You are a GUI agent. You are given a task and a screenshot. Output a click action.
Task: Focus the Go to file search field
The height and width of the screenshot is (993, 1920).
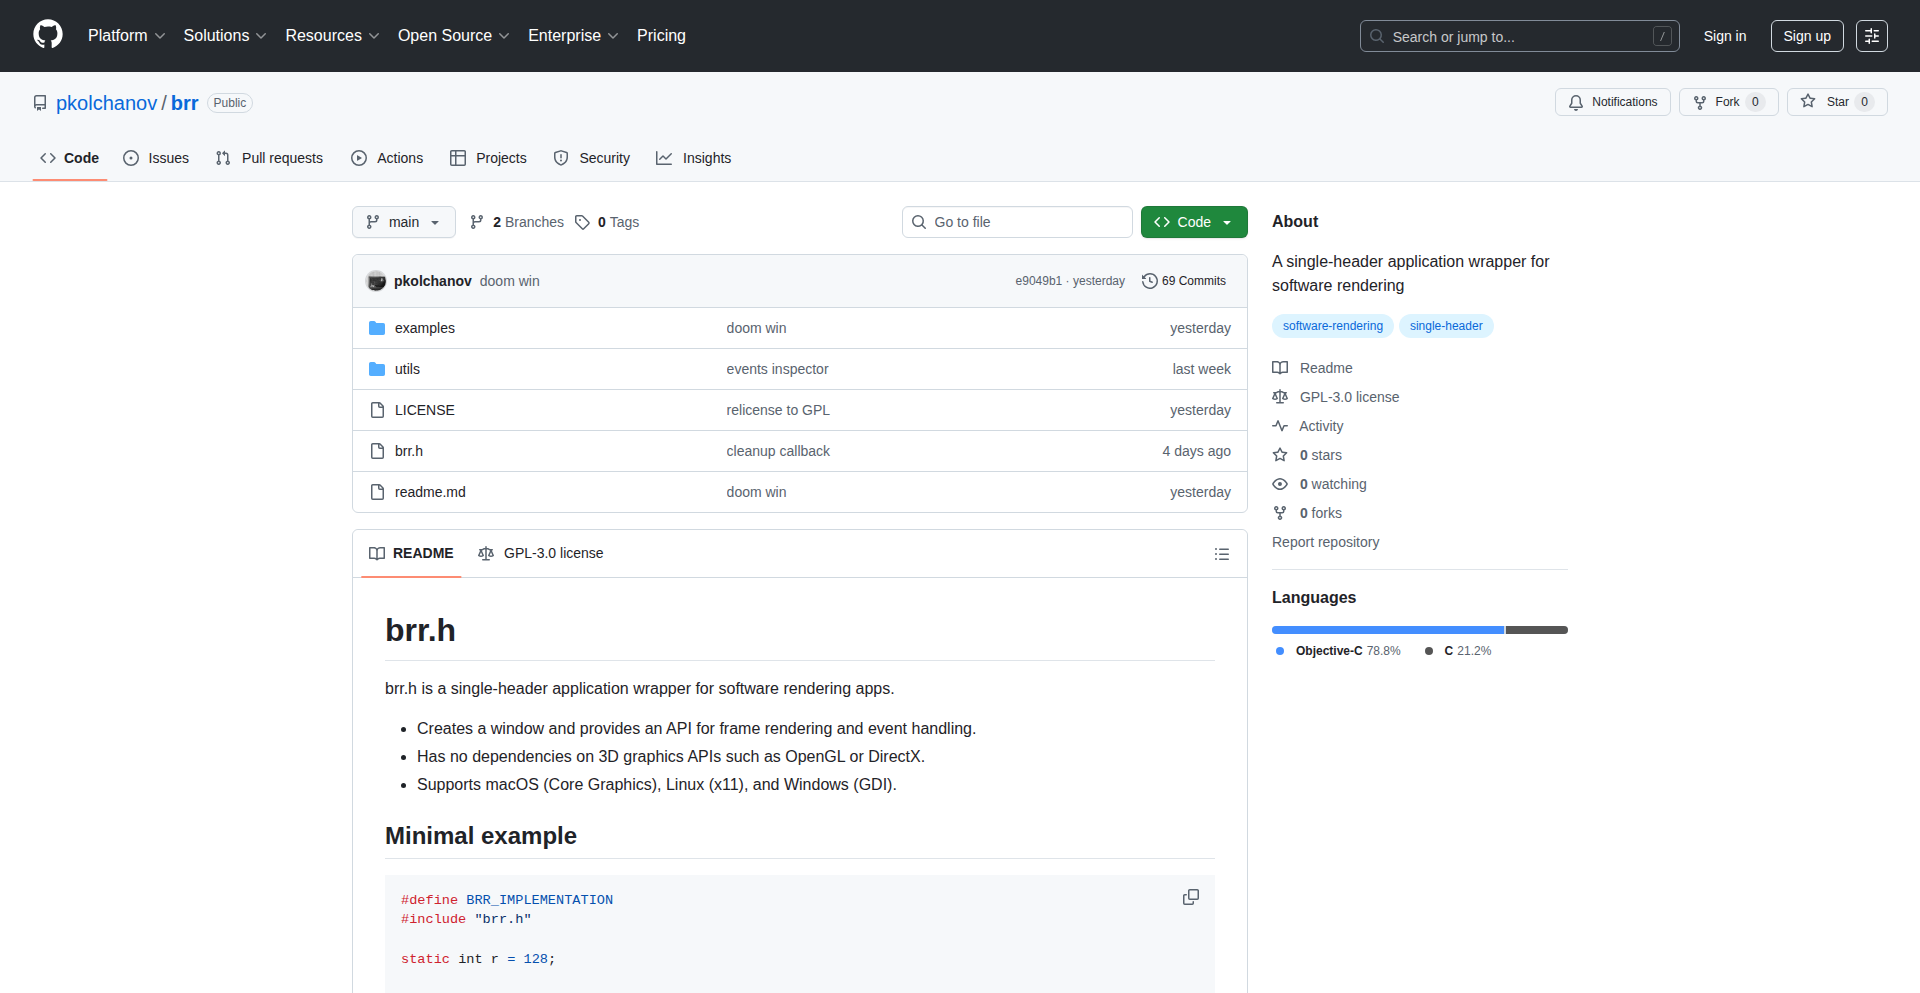(x=1017, y=222)
